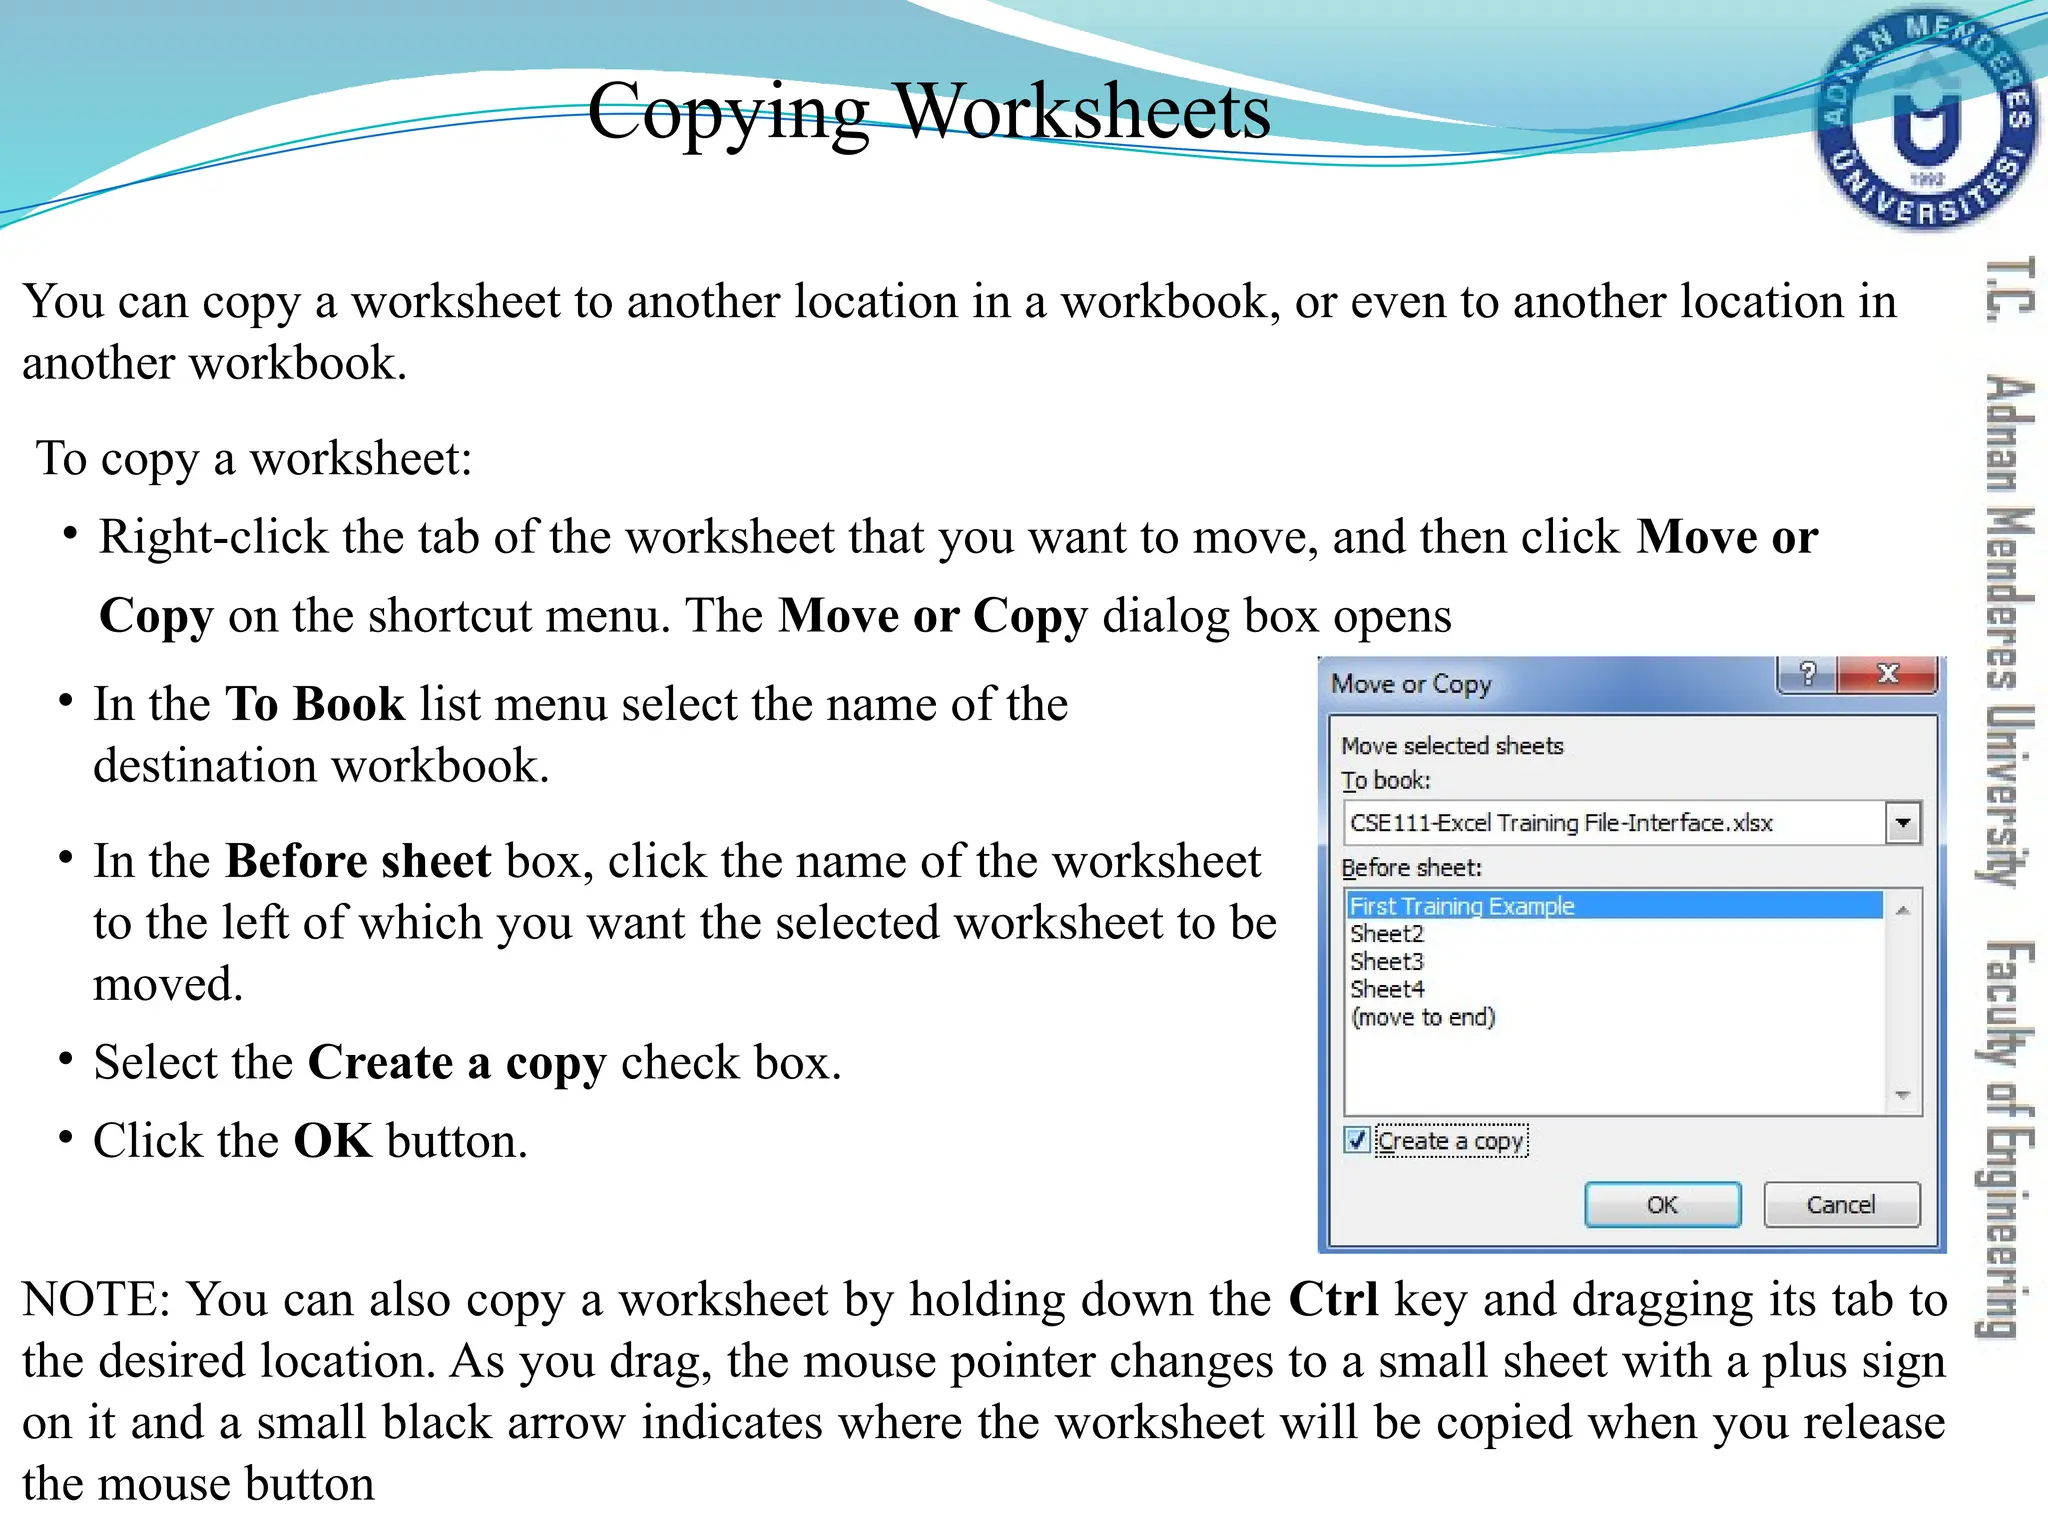This screenshot has height=1536, width=2048.
Task: Toggle the Create a copy checkbox
Action: tap(1357, 1140)
